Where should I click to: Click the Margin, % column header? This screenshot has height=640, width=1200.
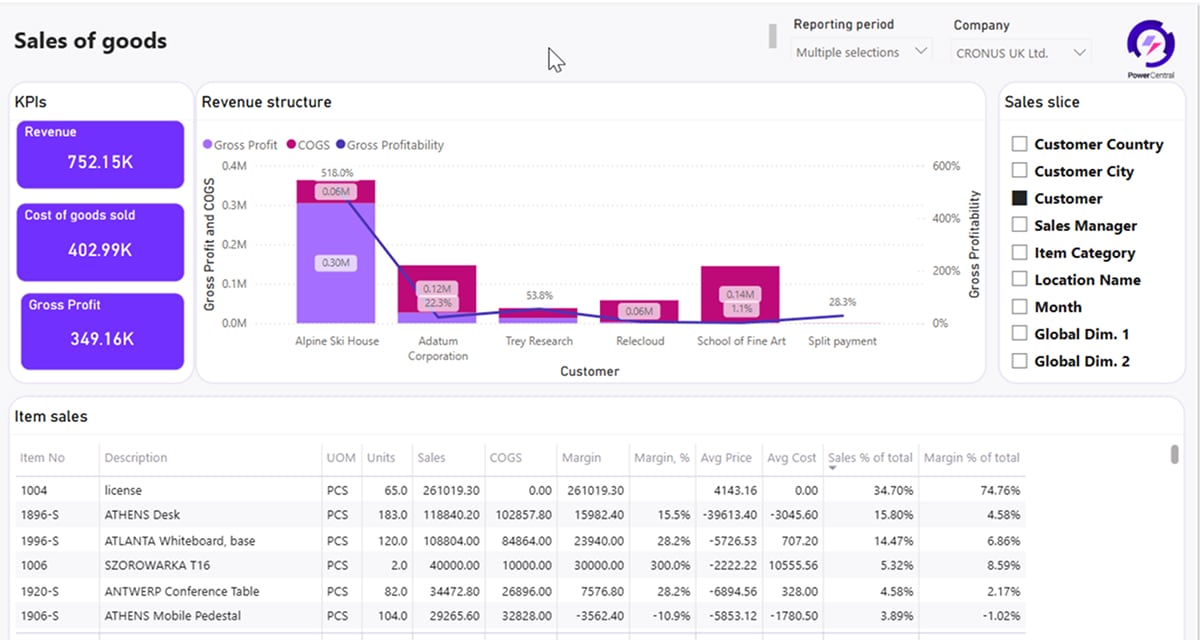click(x=662, y=457)
